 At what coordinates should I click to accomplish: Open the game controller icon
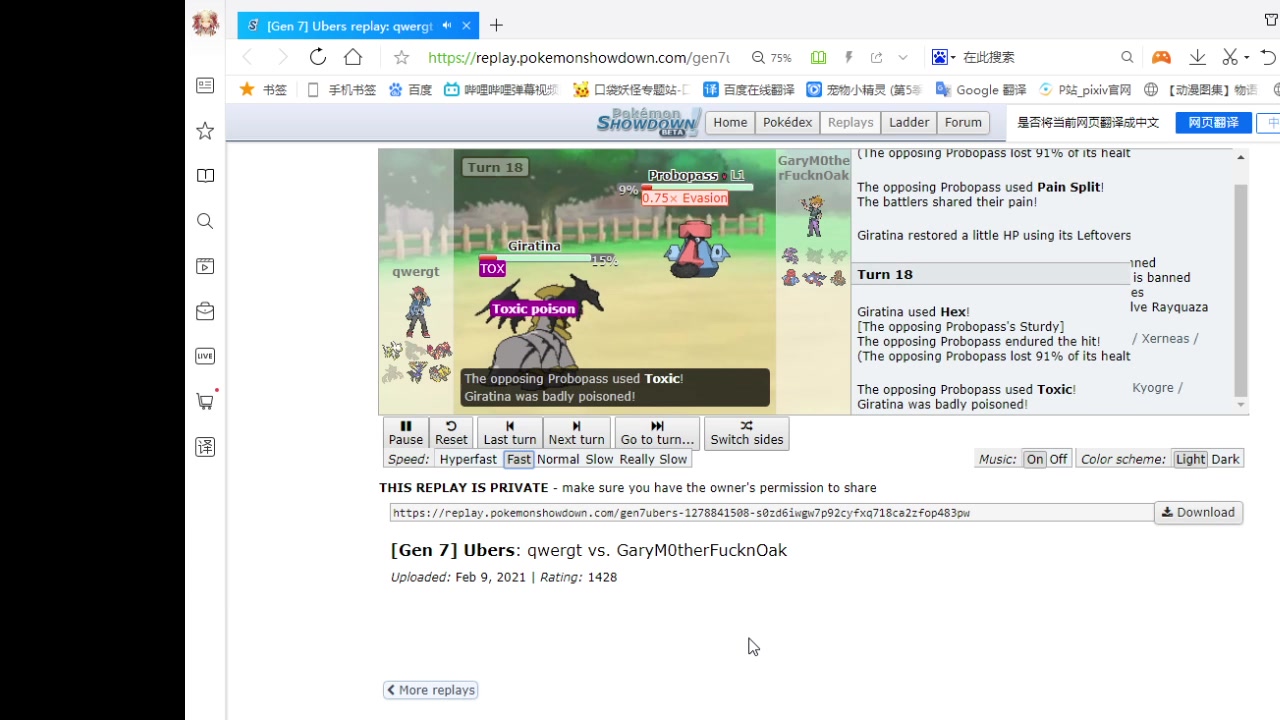(1161, 57)
